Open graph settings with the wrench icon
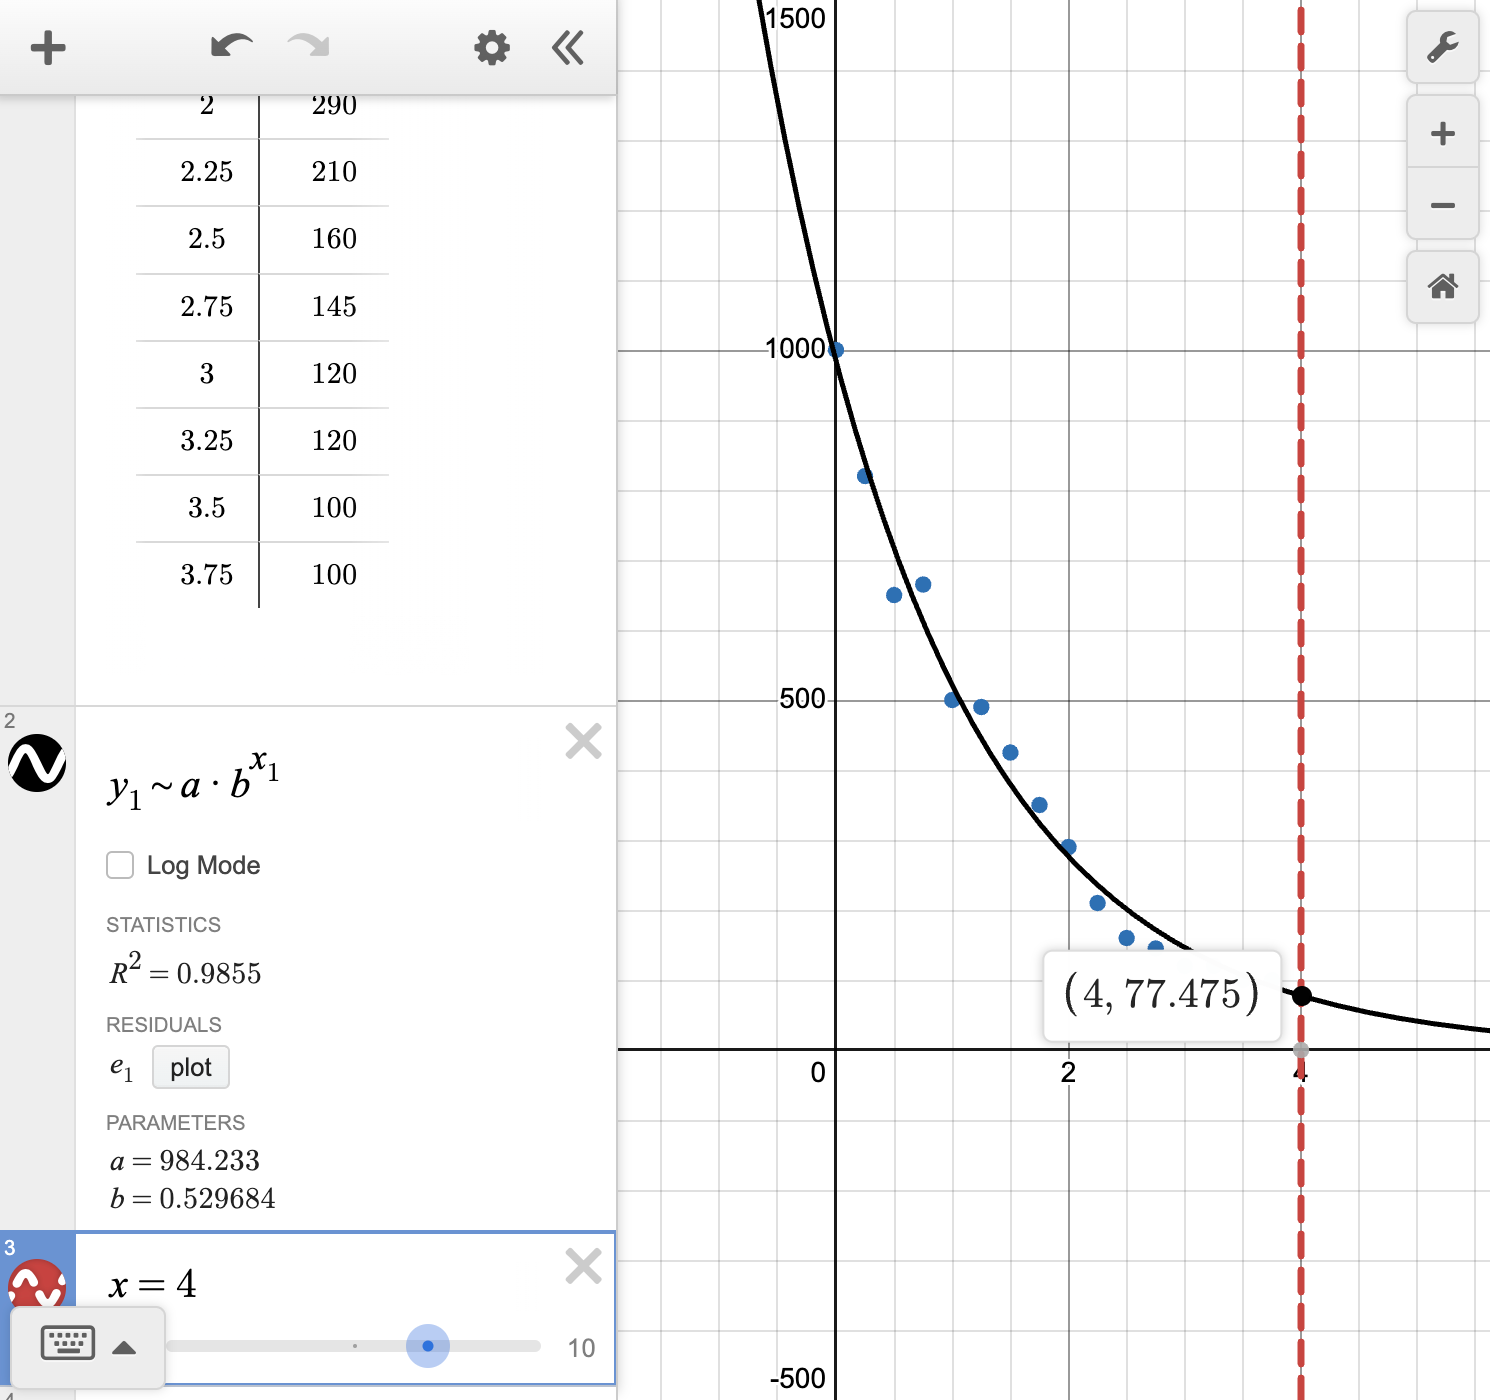Screen dimensions: 1490x1400 pyautogui.click(x=1442, y=47)
